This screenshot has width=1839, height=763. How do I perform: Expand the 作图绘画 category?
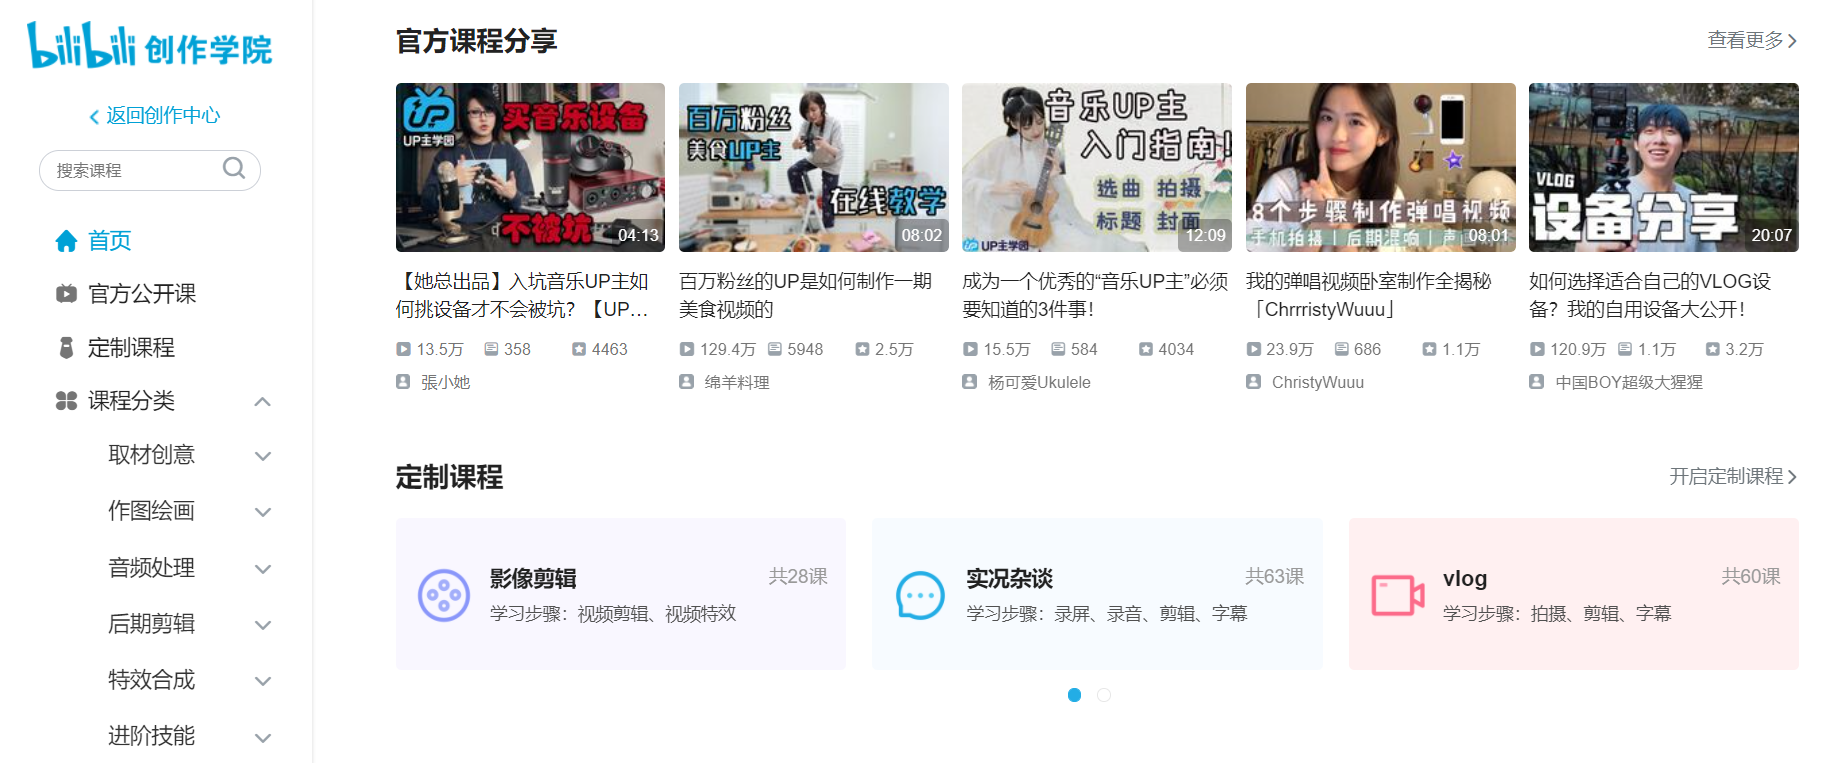(x=263, y=512)
